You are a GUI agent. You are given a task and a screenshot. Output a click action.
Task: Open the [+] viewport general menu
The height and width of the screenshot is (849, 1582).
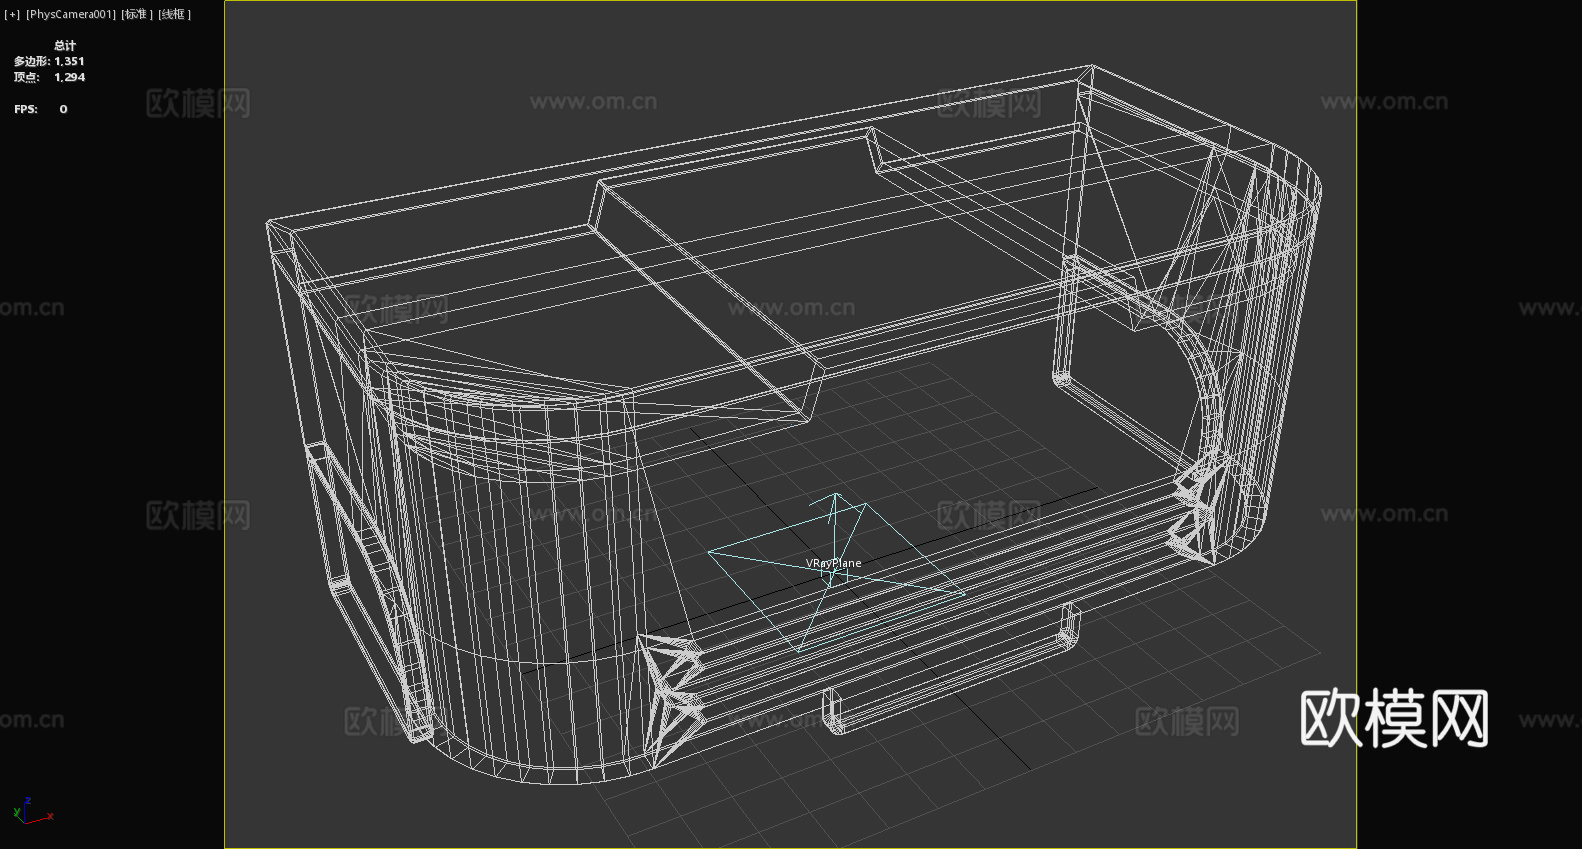12,14
